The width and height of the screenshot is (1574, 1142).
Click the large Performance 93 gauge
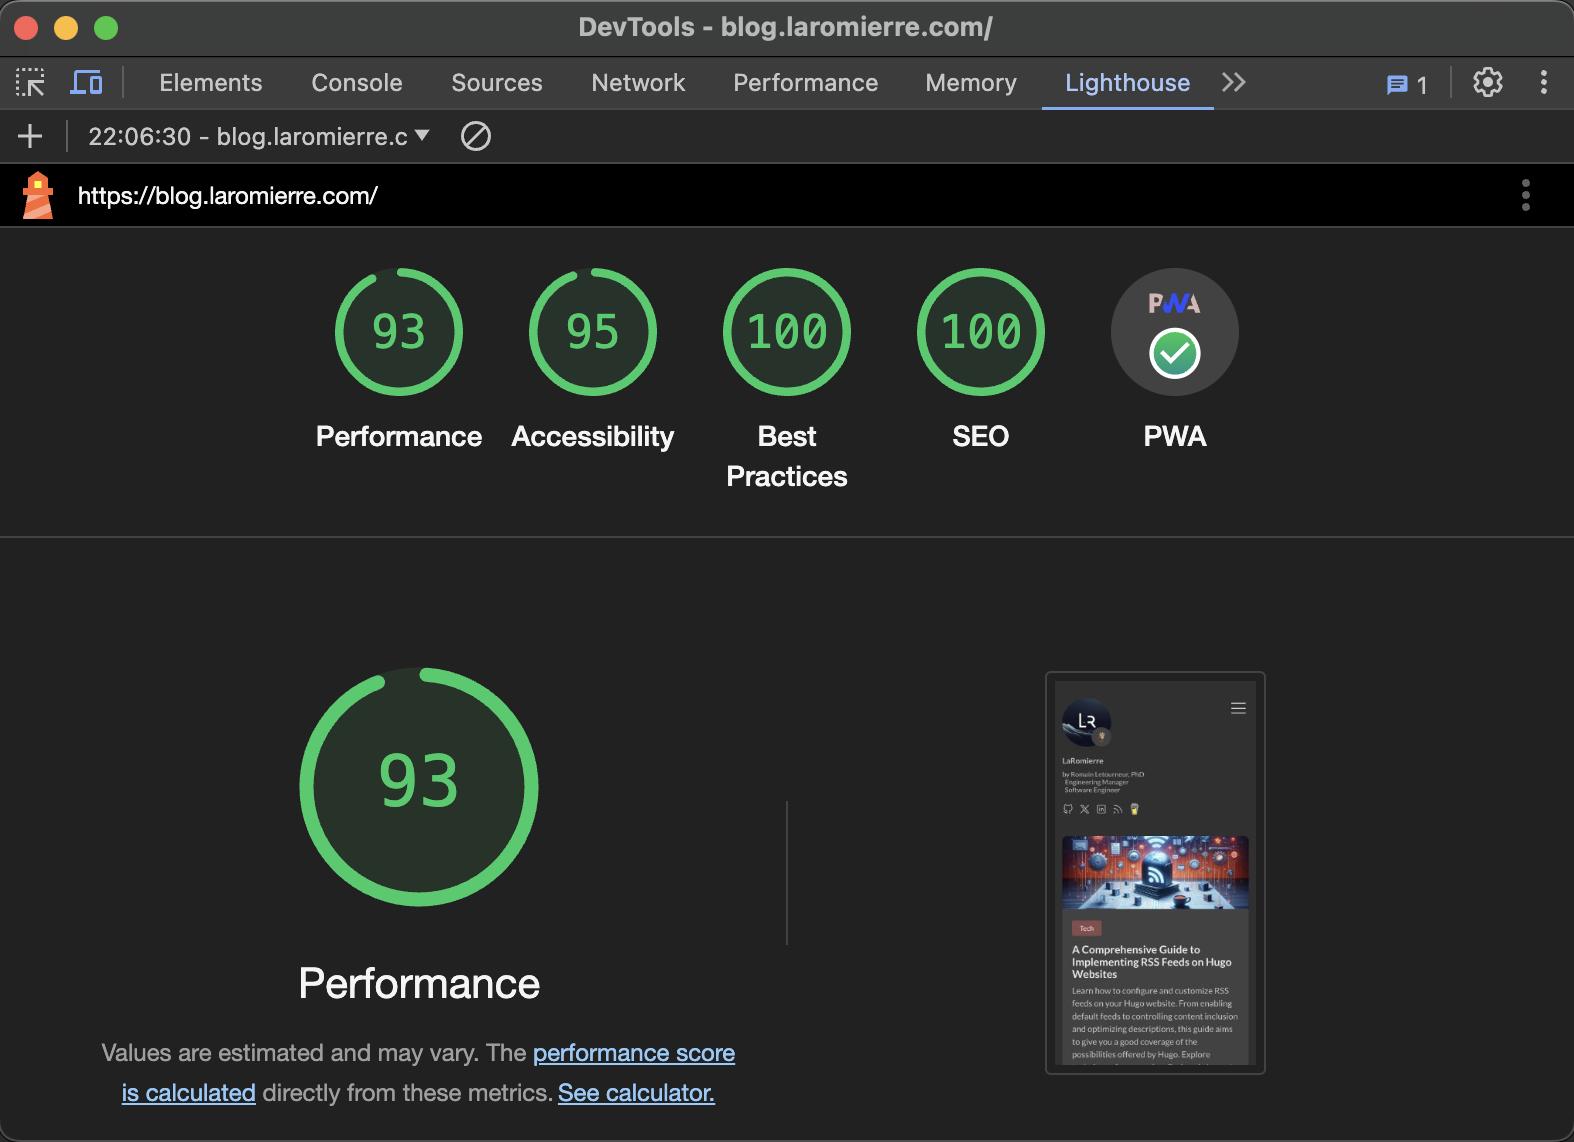tap(419, 786)
